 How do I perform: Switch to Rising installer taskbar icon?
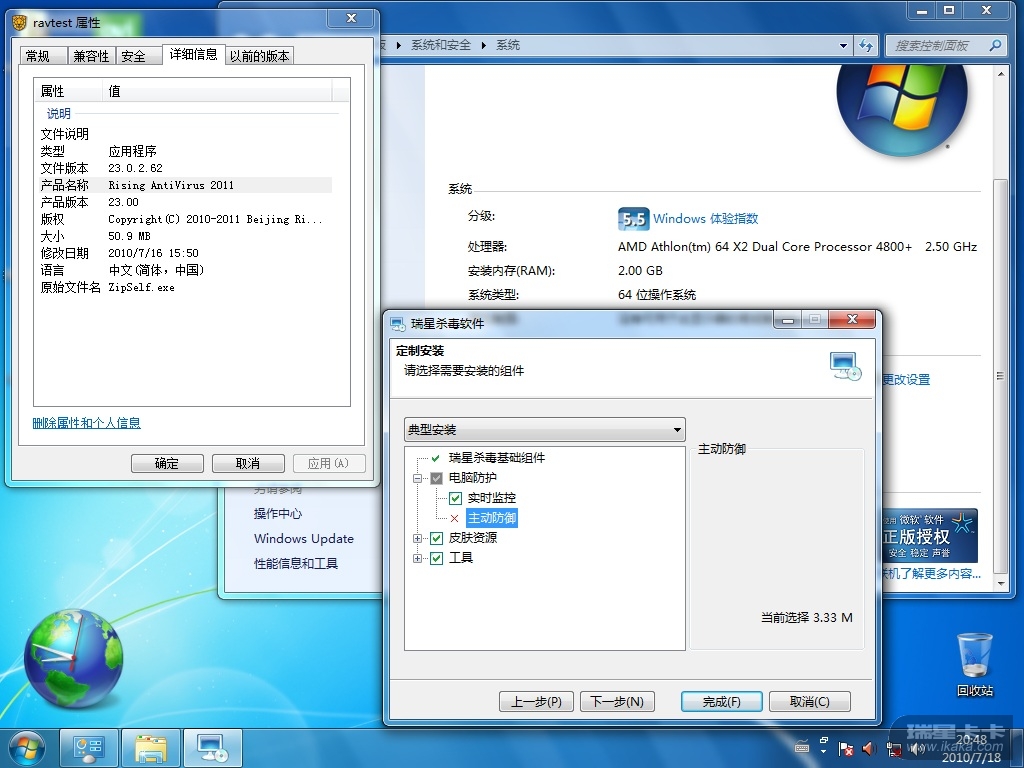[x=213, y=748]
